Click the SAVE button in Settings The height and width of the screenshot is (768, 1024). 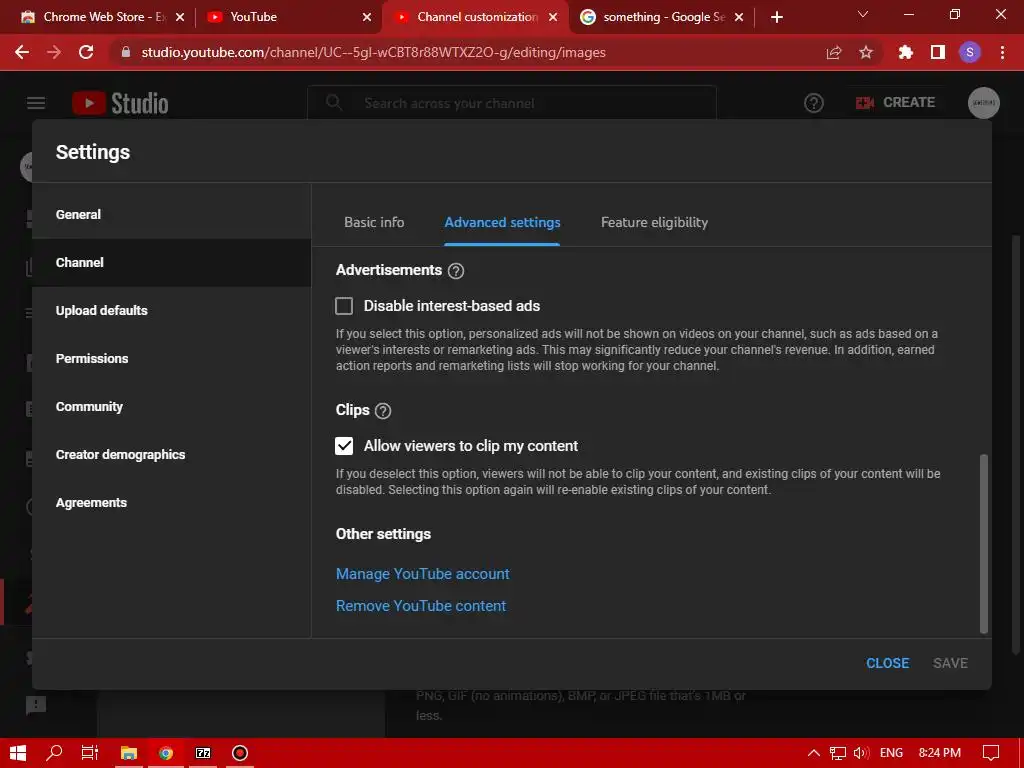click(950, 664)
